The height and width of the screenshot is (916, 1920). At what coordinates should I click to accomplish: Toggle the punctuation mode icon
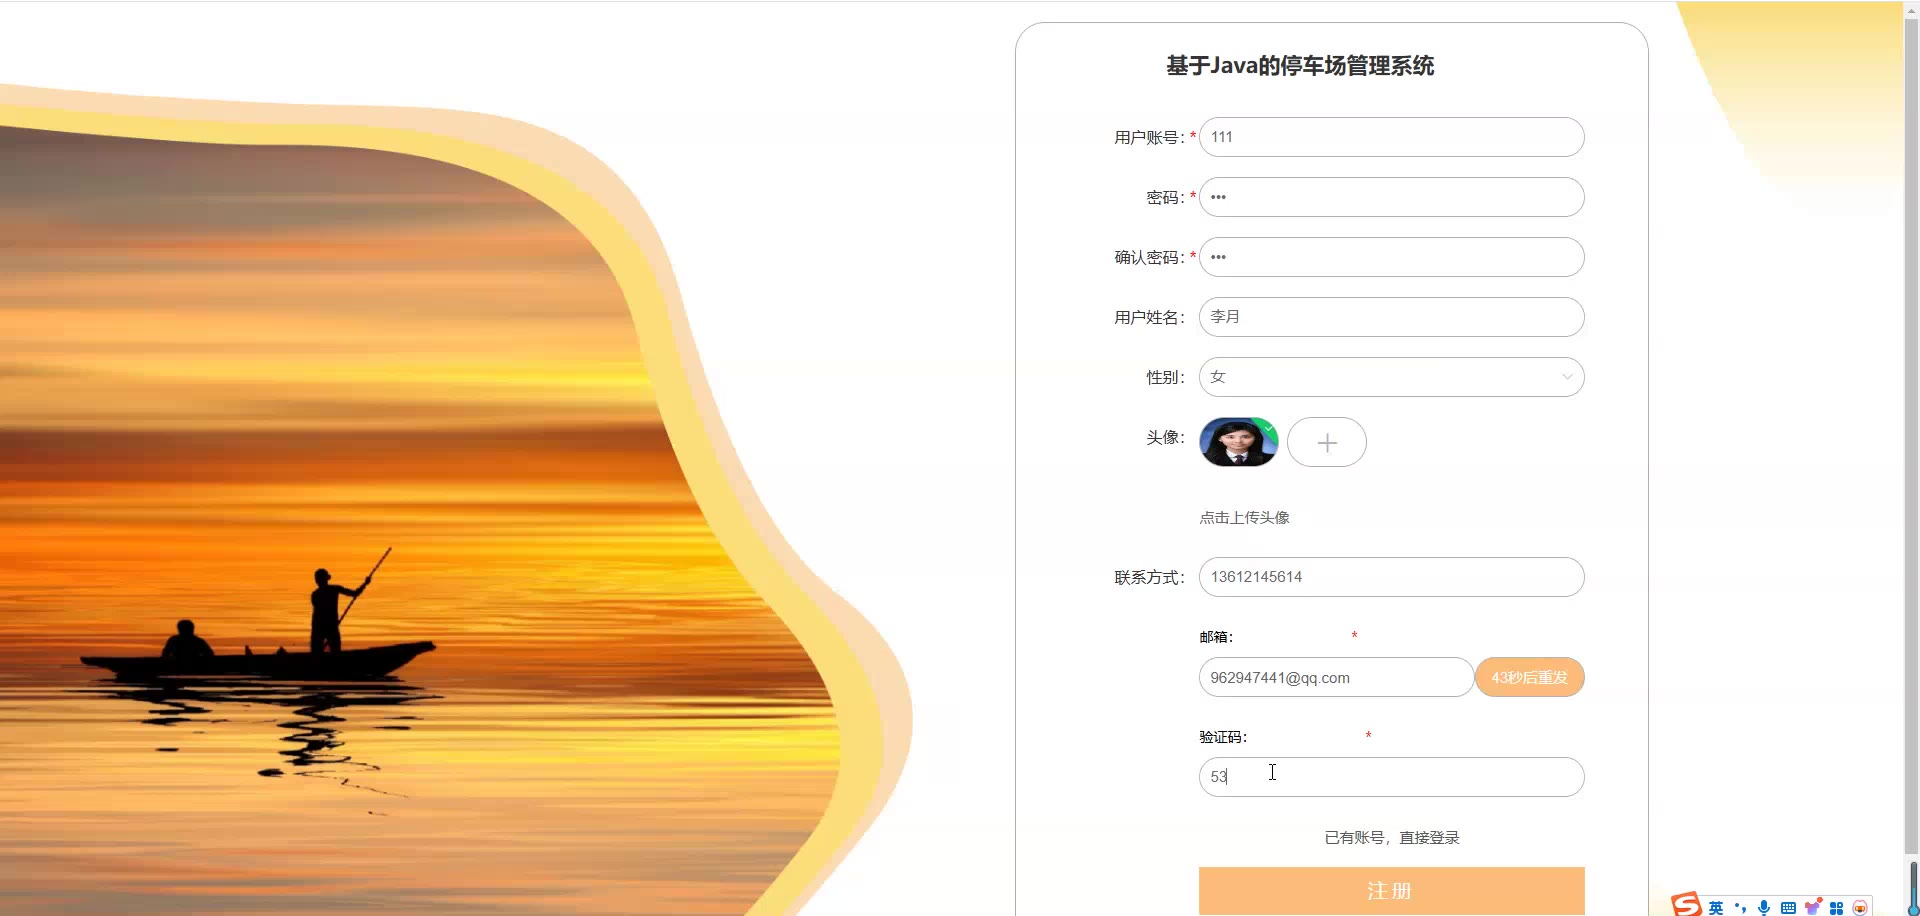(x=1740, y=908)
